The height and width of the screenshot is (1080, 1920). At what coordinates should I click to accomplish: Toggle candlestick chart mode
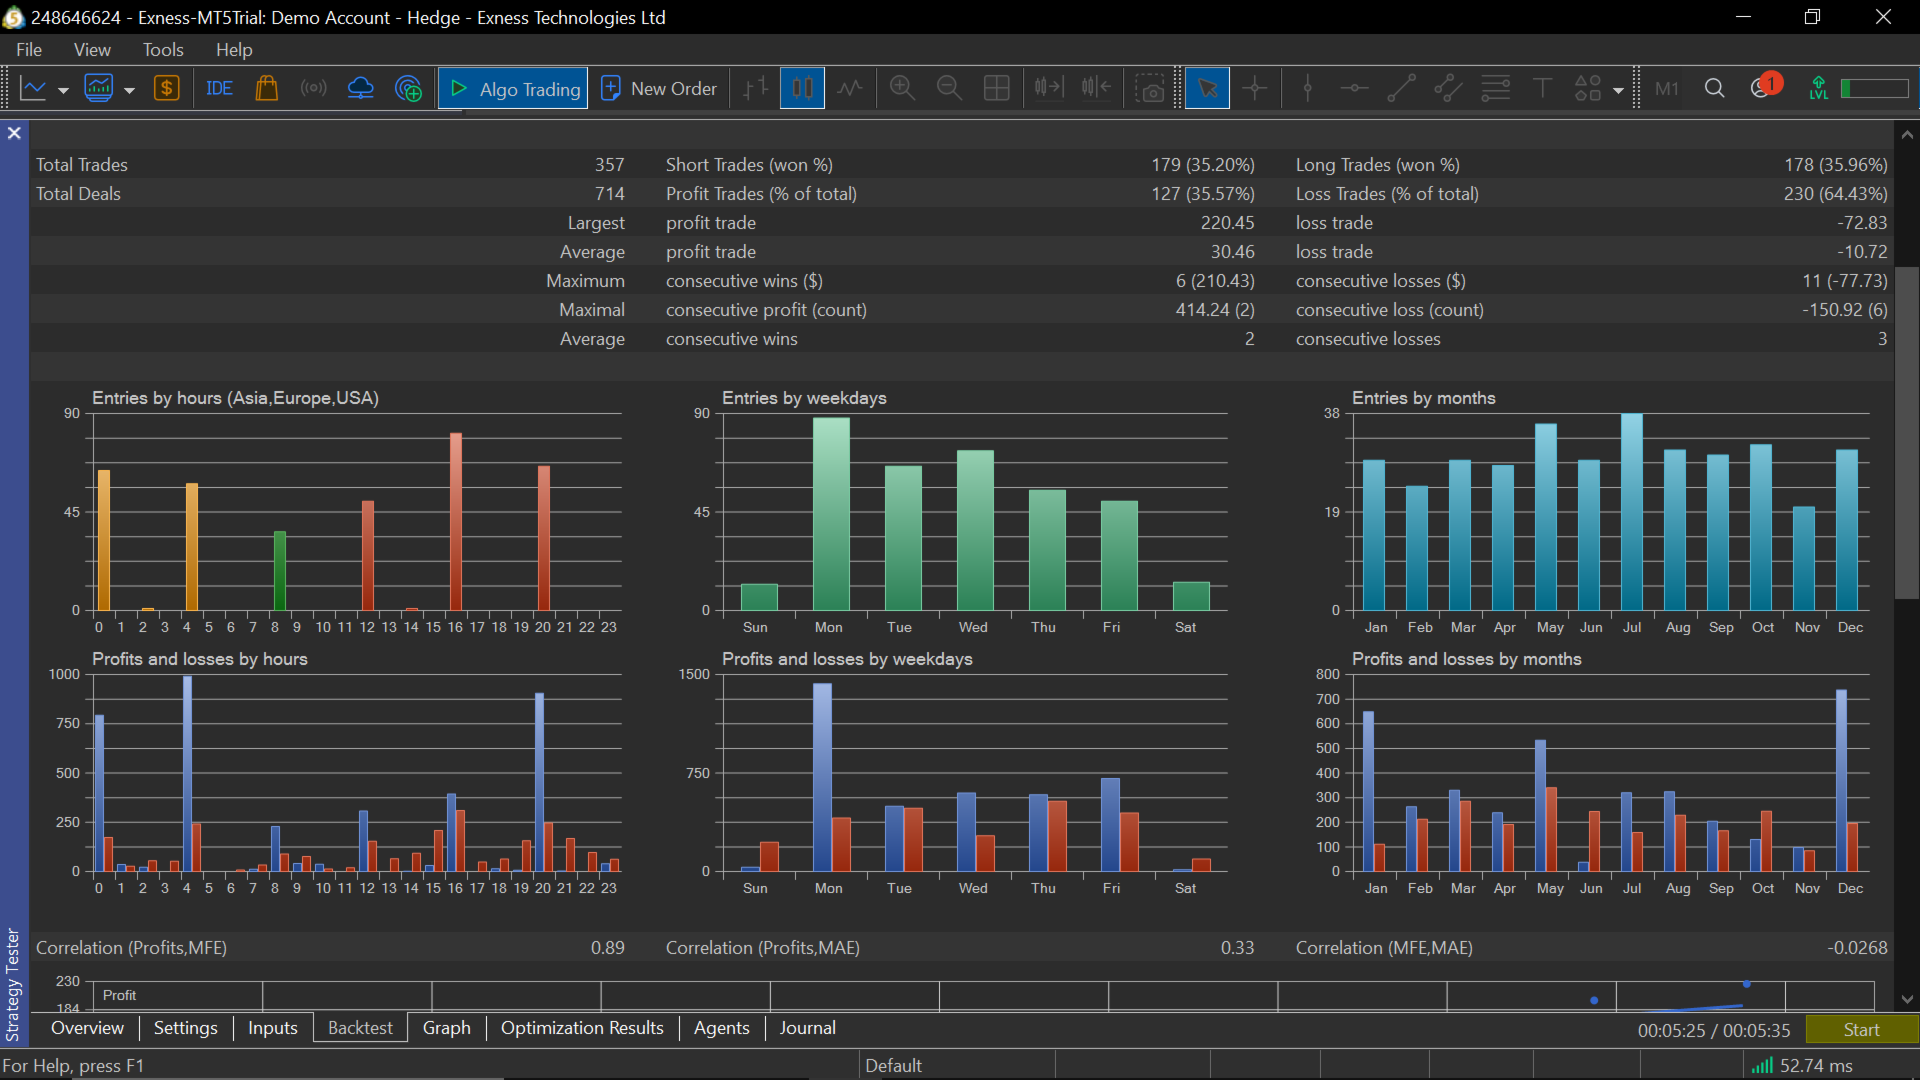point(802,89)
